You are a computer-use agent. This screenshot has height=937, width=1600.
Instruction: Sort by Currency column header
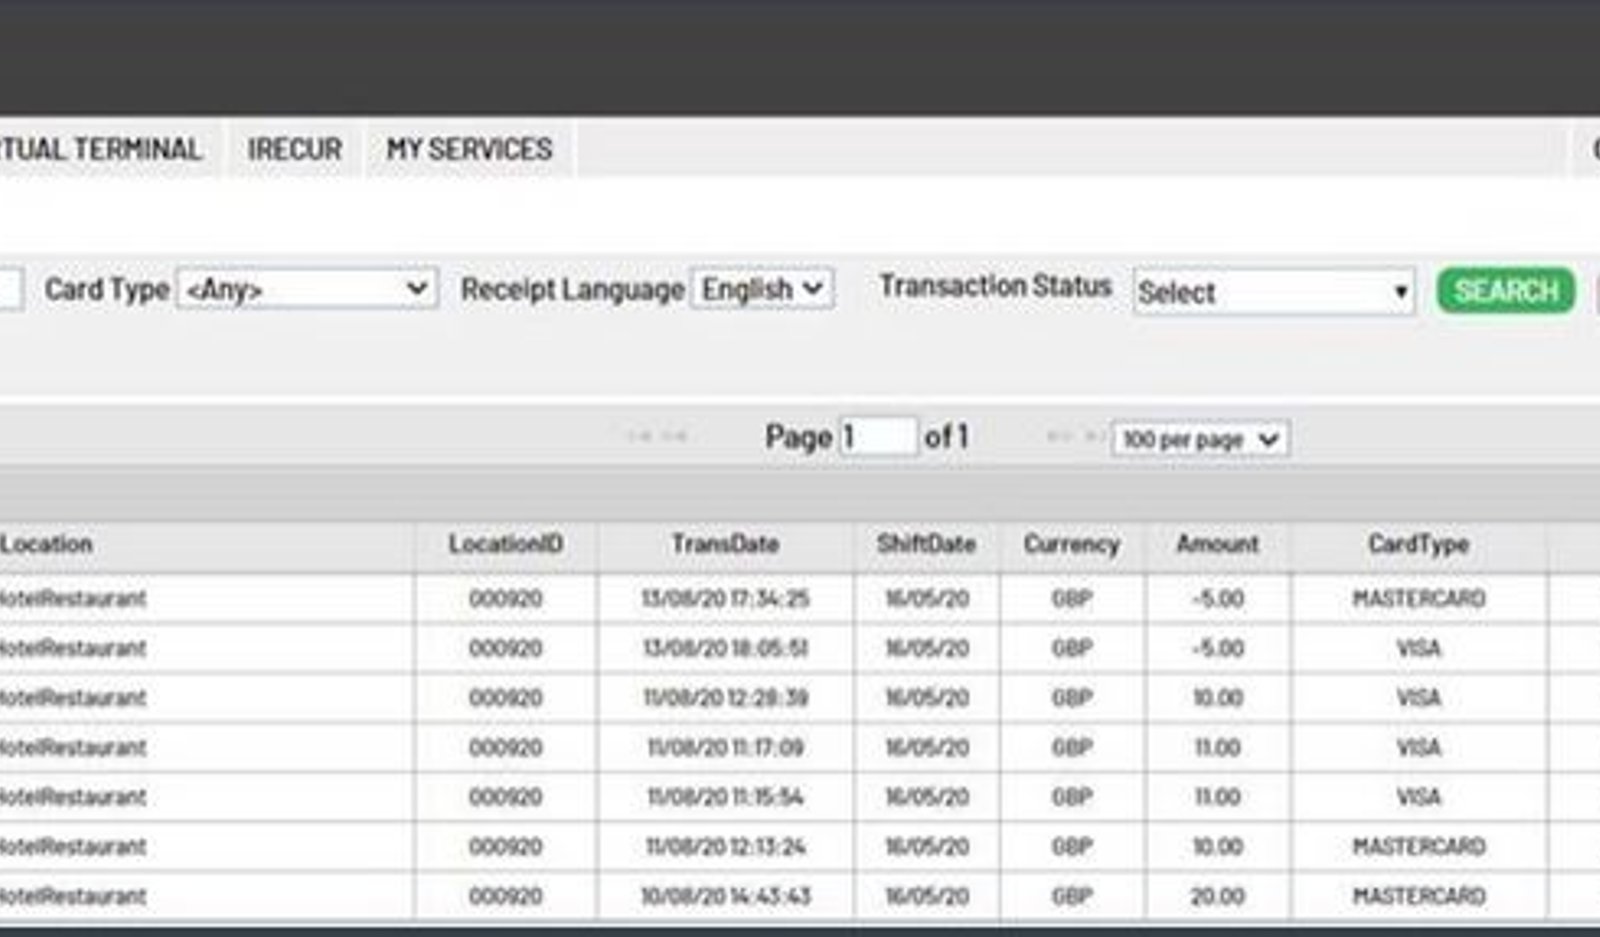coord(1071,544)
